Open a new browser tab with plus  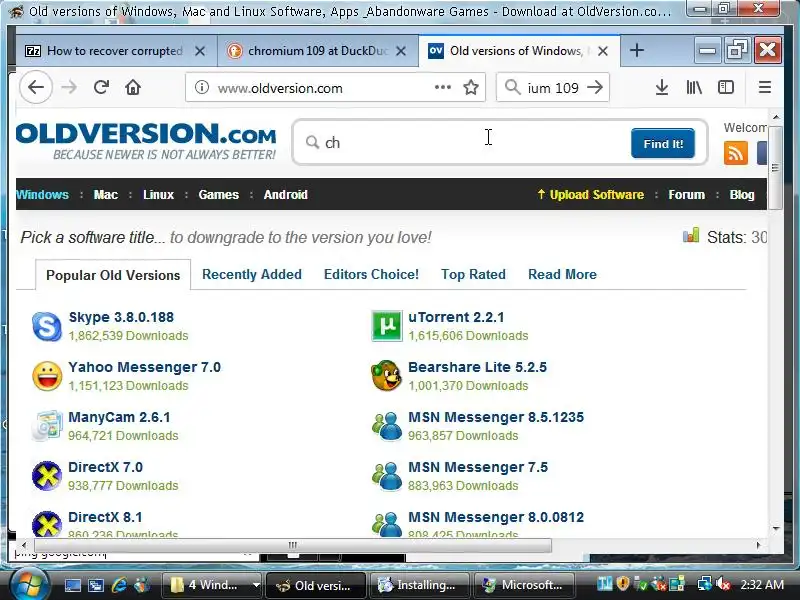(x=636, y=51)
